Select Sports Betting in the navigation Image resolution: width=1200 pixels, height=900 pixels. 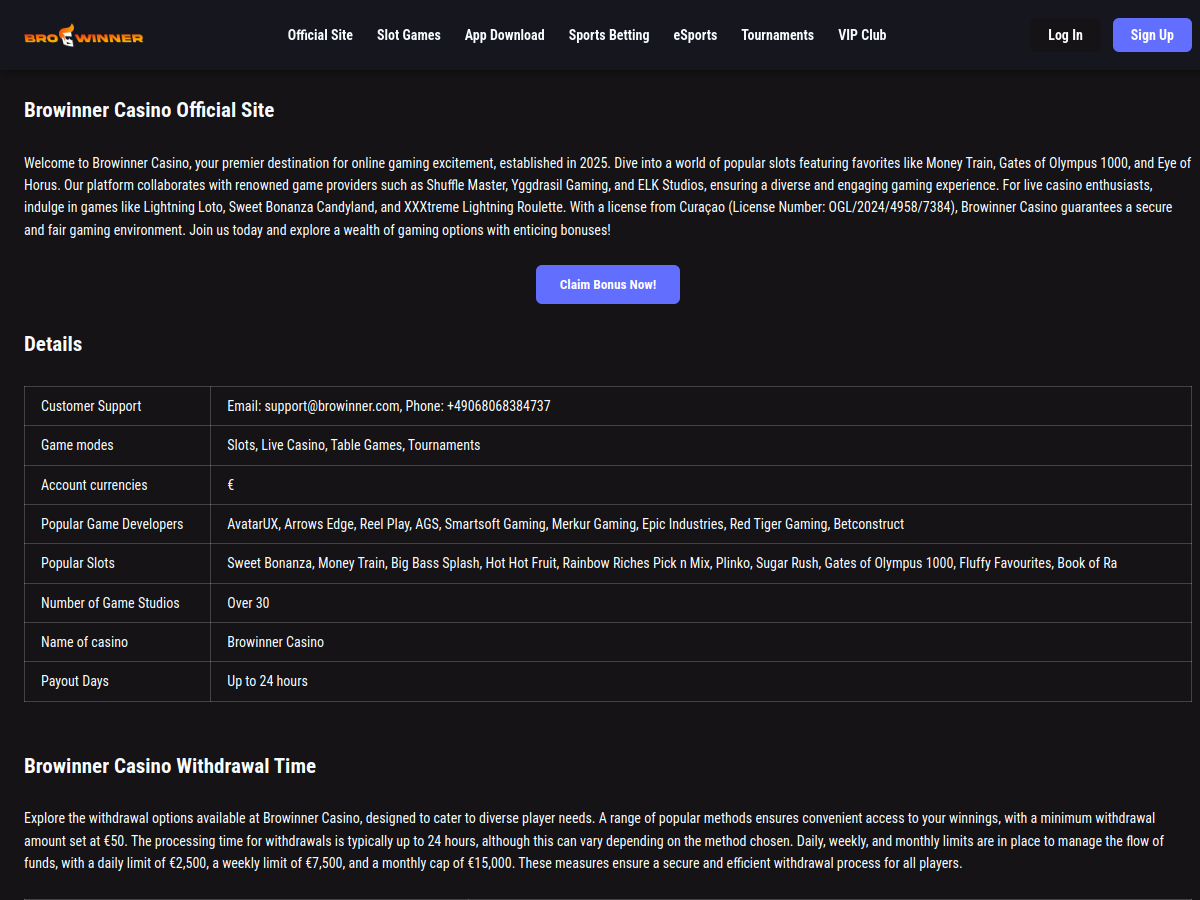[609, 35]
